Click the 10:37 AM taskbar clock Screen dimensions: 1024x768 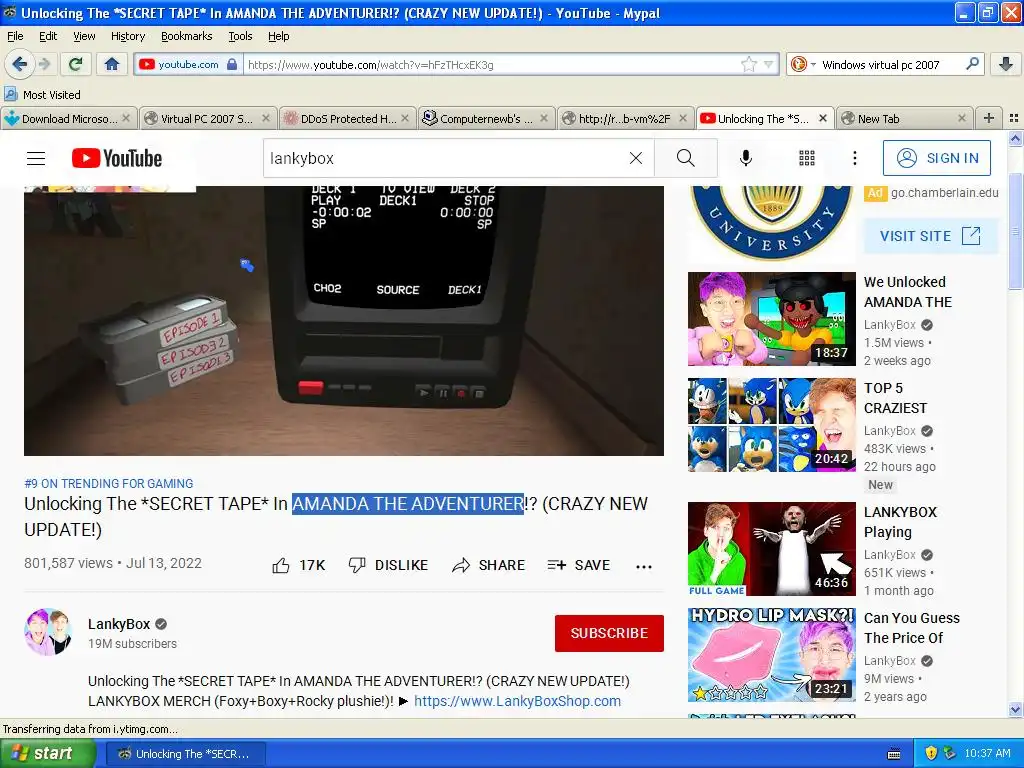[x=987, y=754]
